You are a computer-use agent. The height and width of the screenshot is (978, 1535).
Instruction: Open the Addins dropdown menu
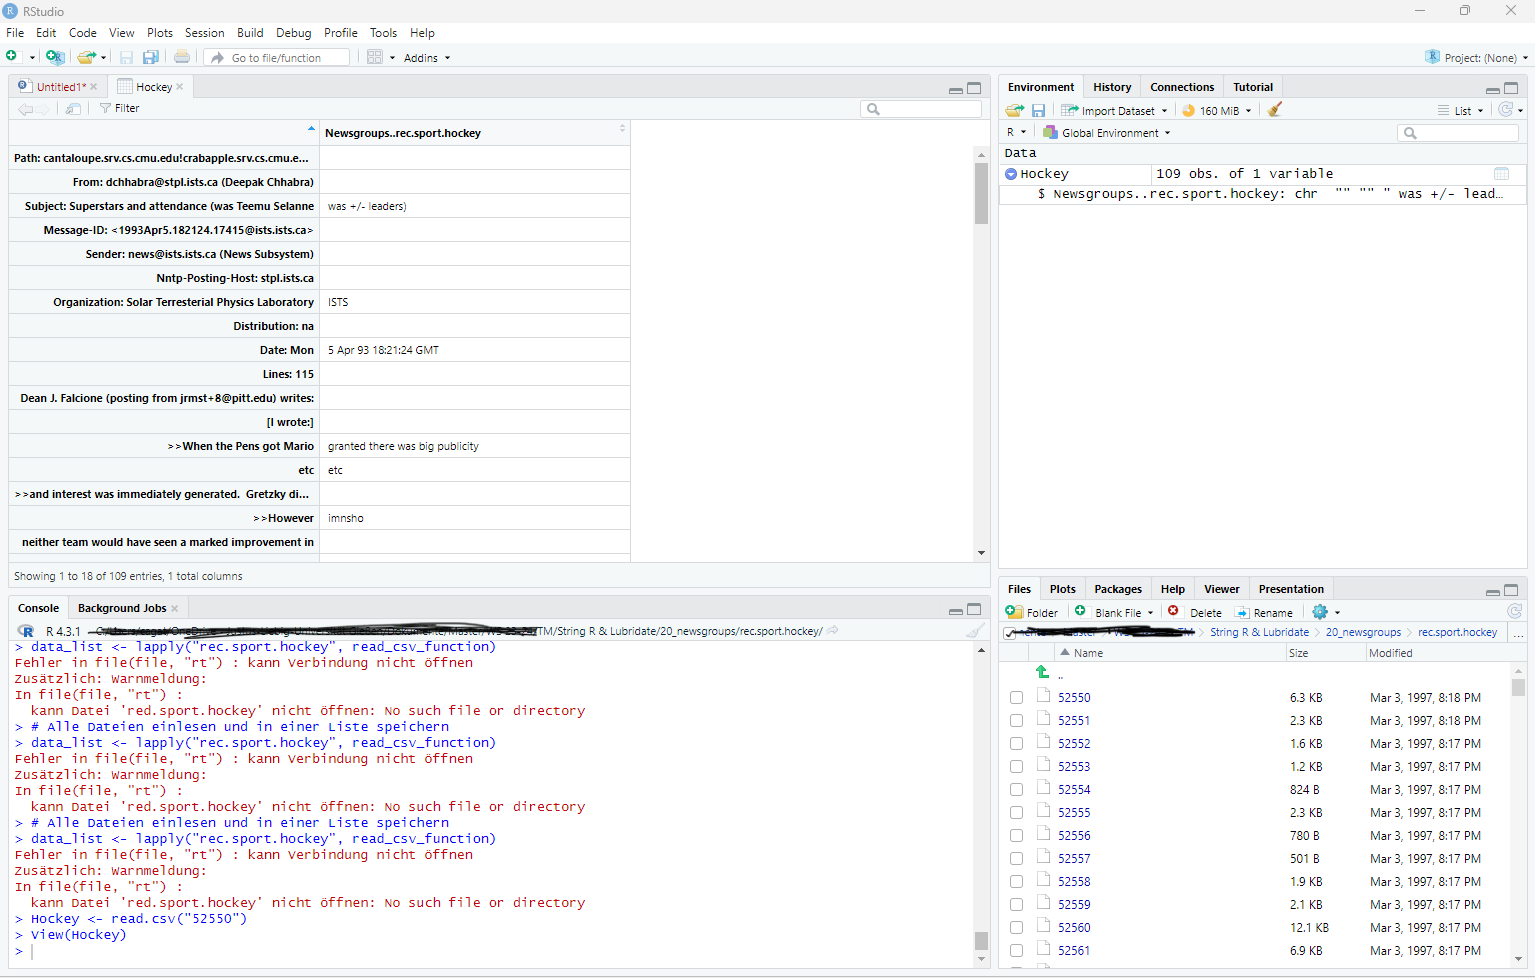(426, 58)
